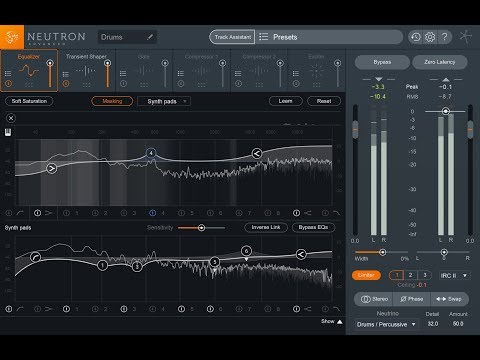Expand the Show triangle at bottom

(340, 321)
